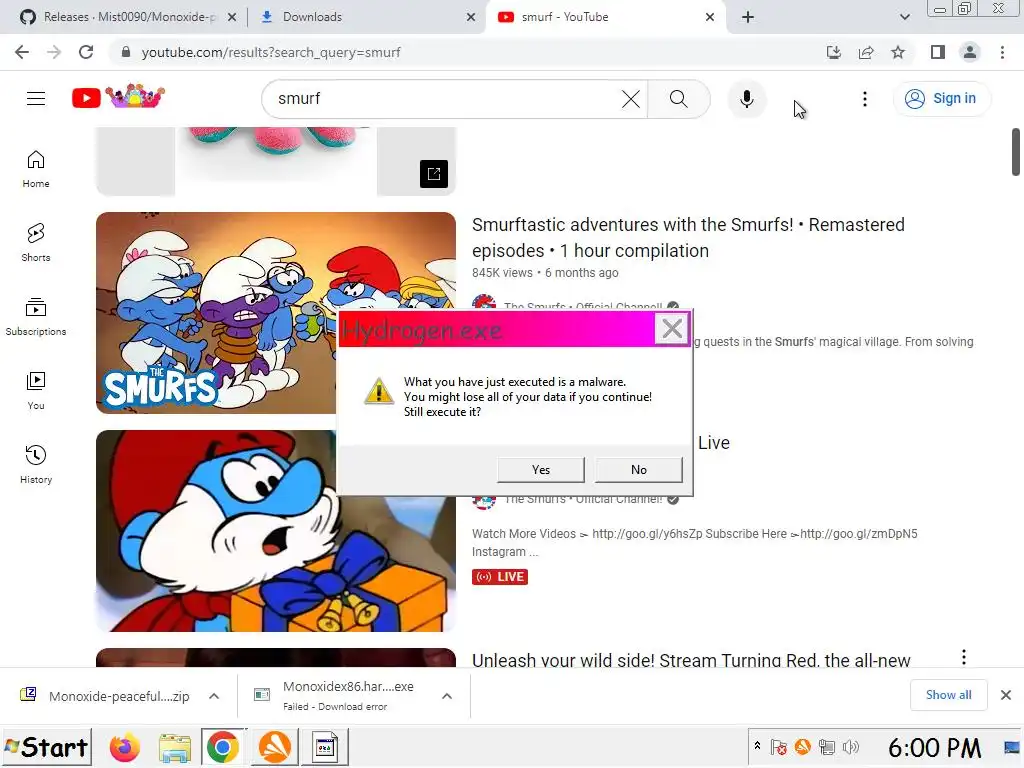Start voice search with microphone

pos(746,99)
